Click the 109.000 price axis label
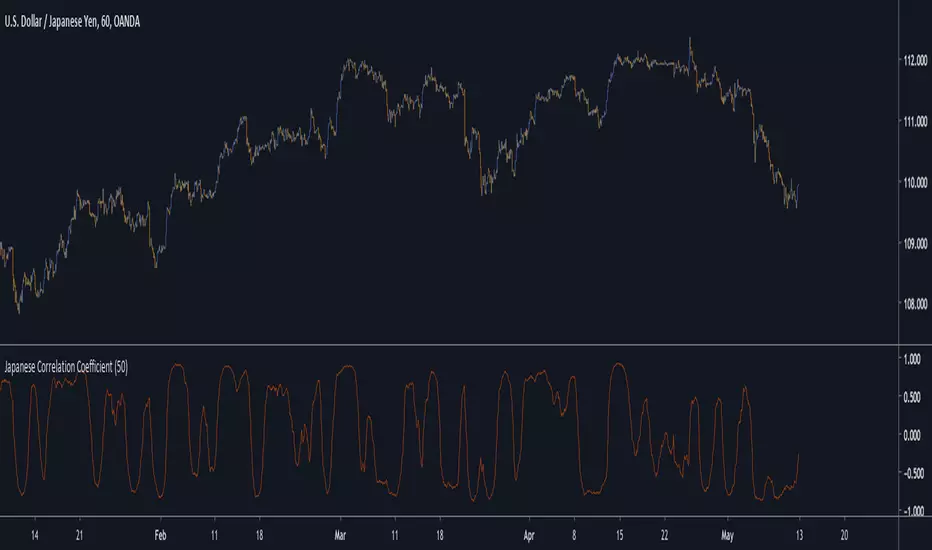Viewport: 932px width, 550px height. [x=915, y=243]
